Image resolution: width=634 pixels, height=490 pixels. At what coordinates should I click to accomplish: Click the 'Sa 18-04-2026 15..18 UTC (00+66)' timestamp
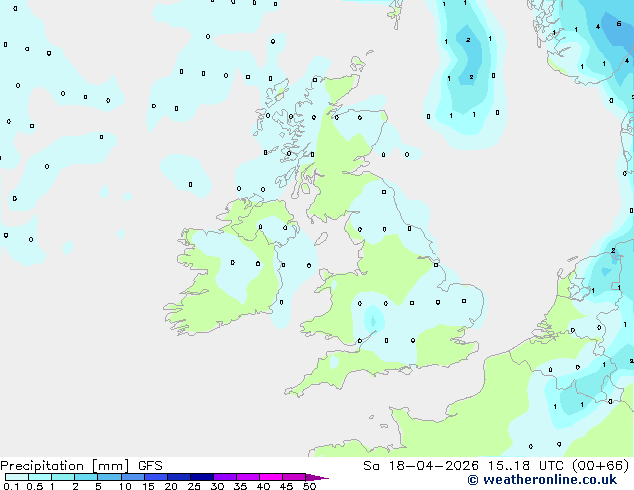[496, 466]
